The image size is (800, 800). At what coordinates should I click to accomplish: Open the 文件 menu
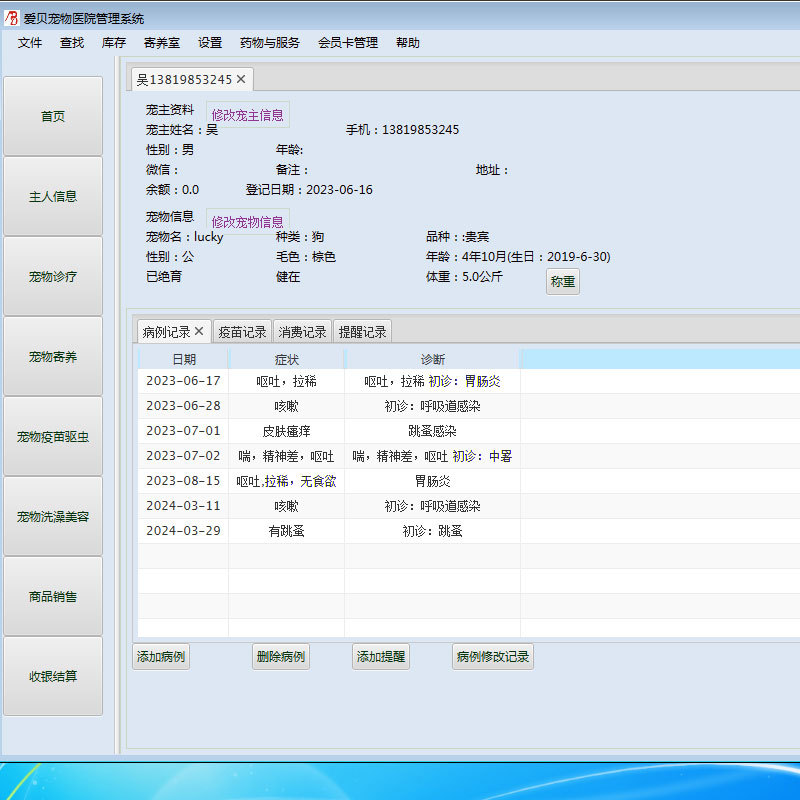30,43
